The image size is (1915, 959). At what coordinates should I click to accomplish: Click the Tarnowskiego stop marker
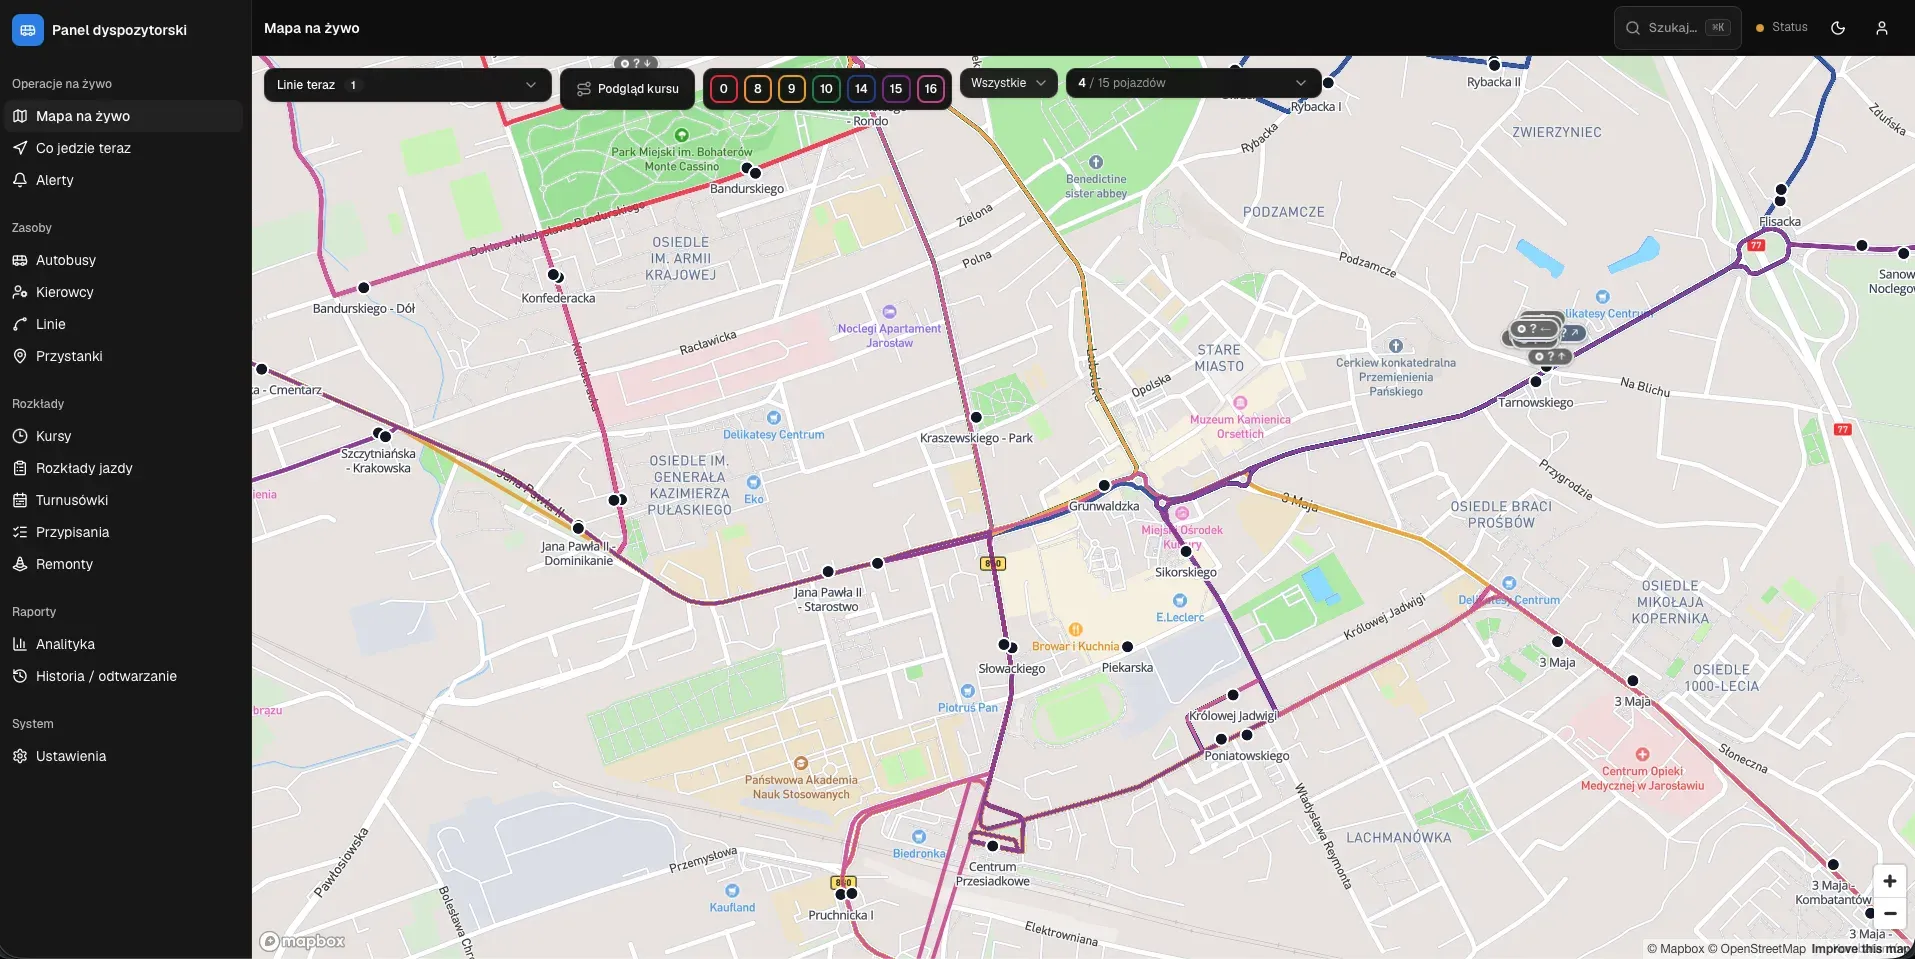(x=1536, y=381)
